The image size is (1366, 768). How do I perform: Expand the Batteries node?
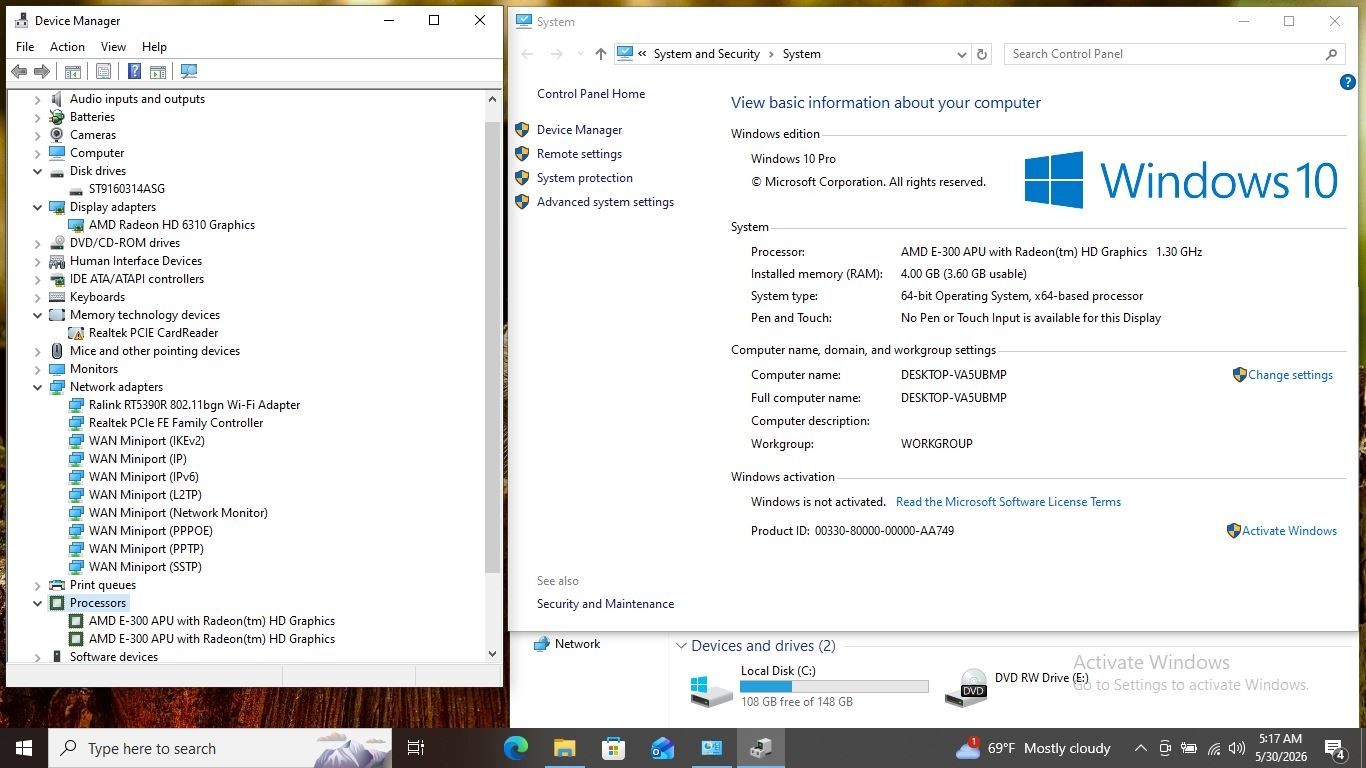point(38,117)
